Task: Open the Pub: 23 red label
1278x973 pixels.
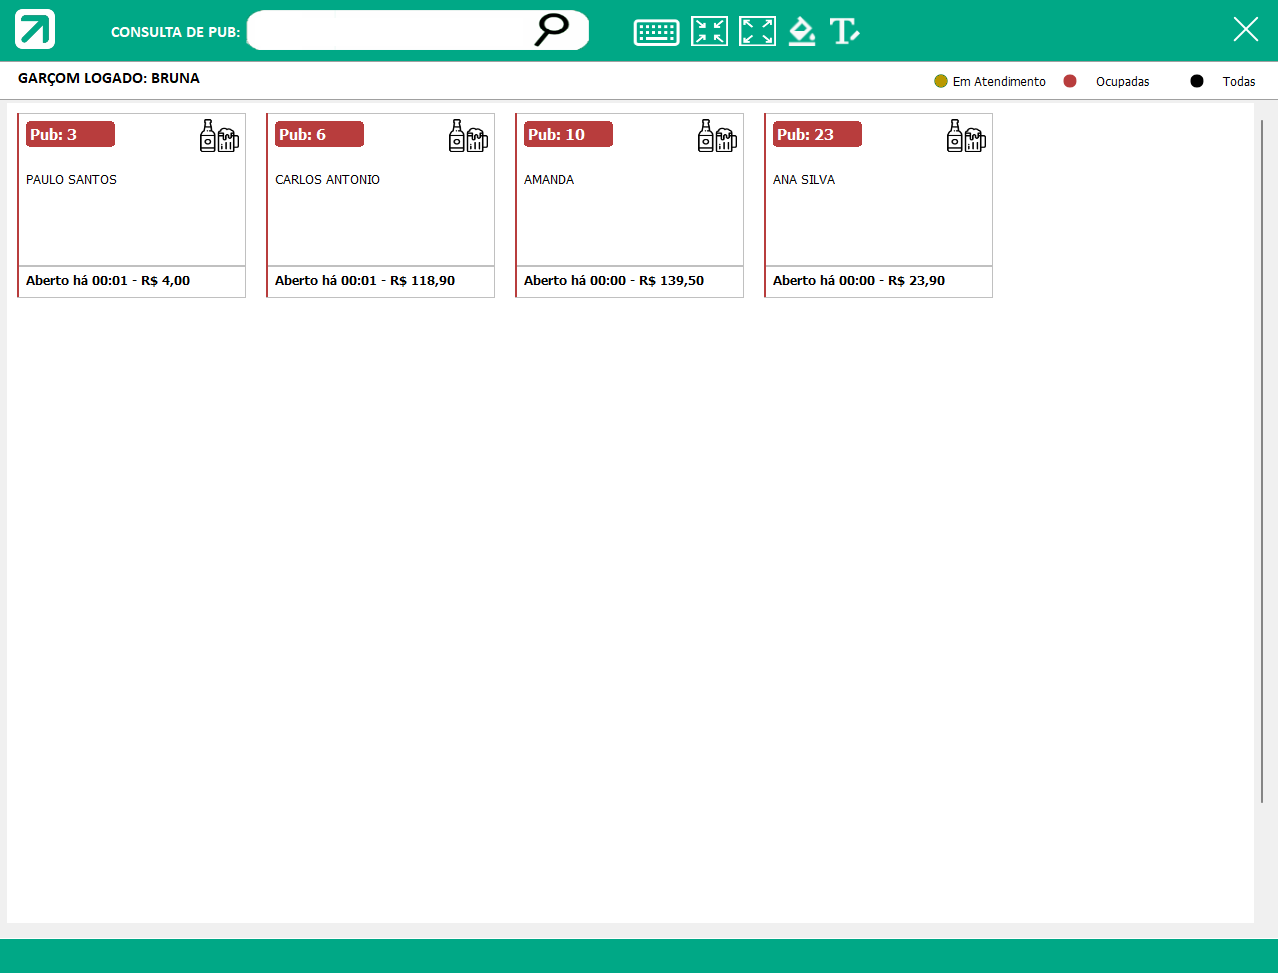Action: coord(817,134)
